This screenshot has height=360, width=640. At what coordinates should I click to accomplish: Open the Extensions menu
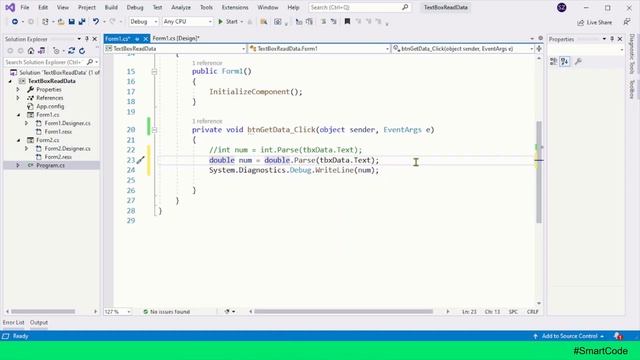pos(235,7)
